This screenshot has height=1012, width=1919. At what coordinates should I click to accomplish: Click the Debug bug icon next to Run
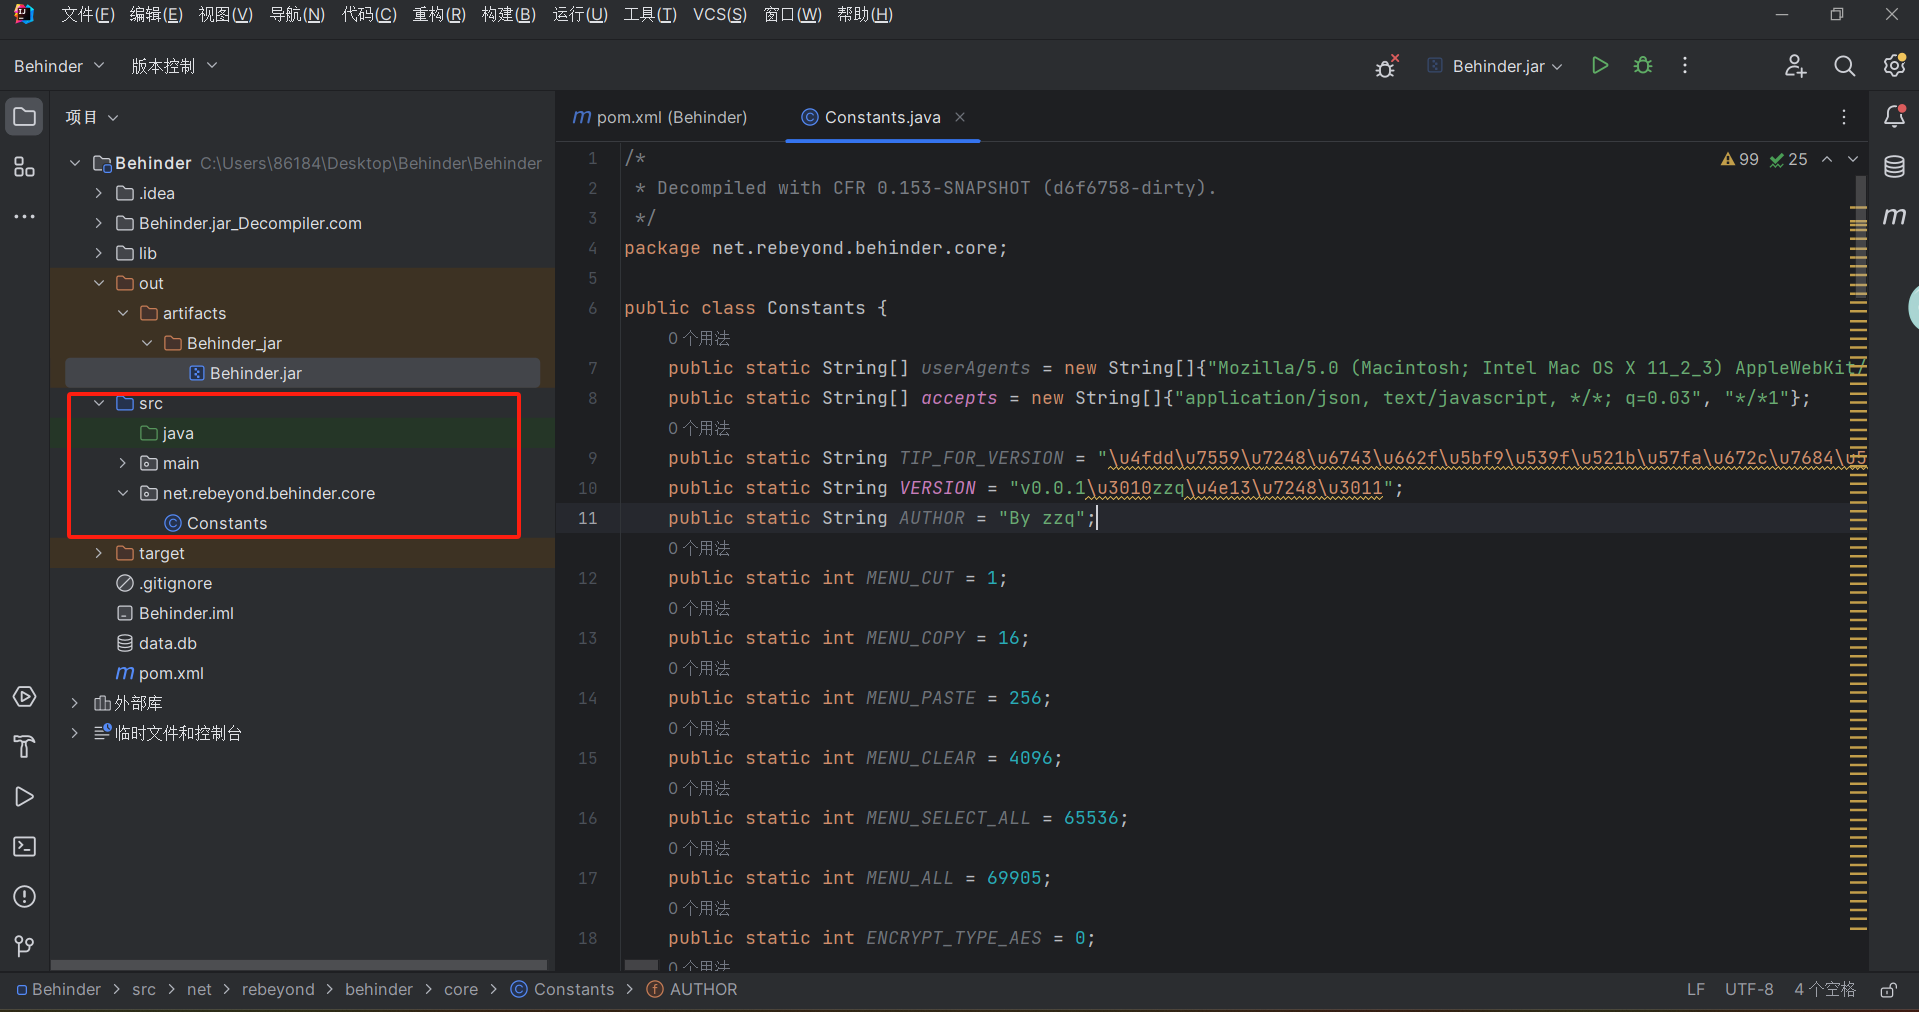(x=1643, y=66)
